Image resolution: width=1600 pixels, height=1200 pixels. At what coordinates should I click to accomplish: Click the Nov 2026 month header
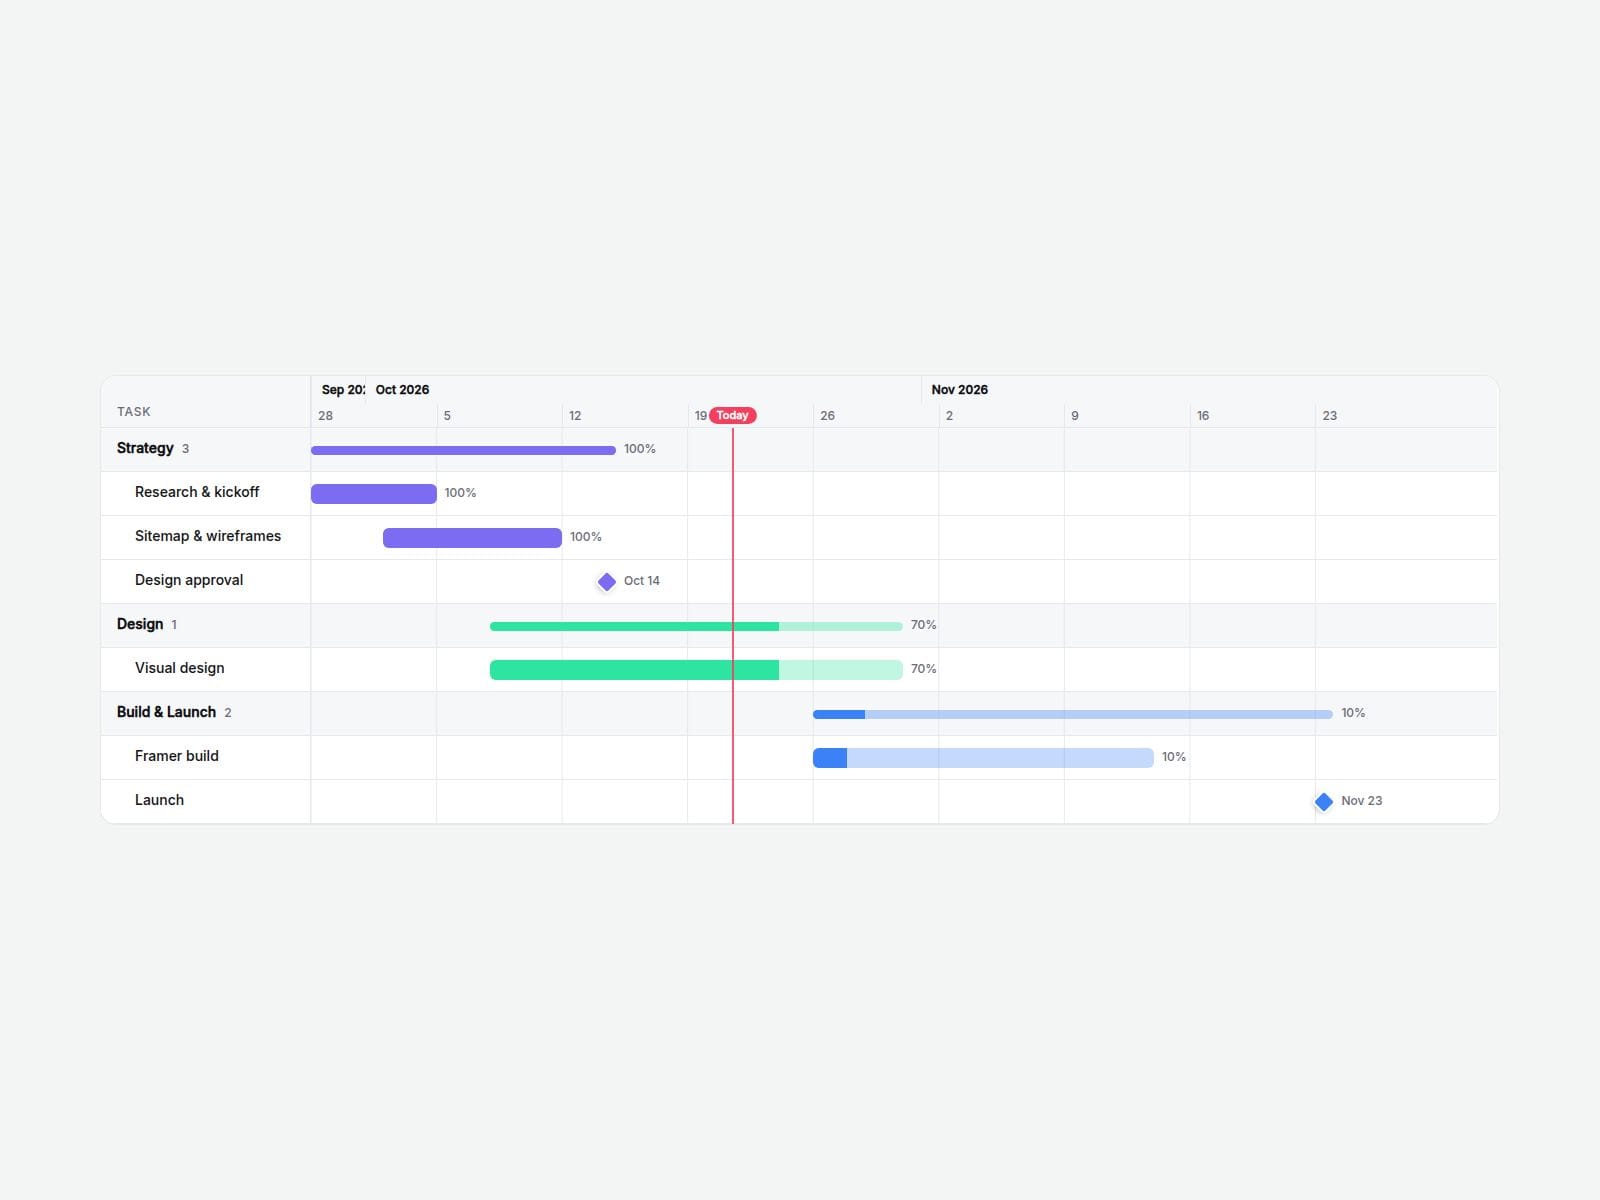959,390
